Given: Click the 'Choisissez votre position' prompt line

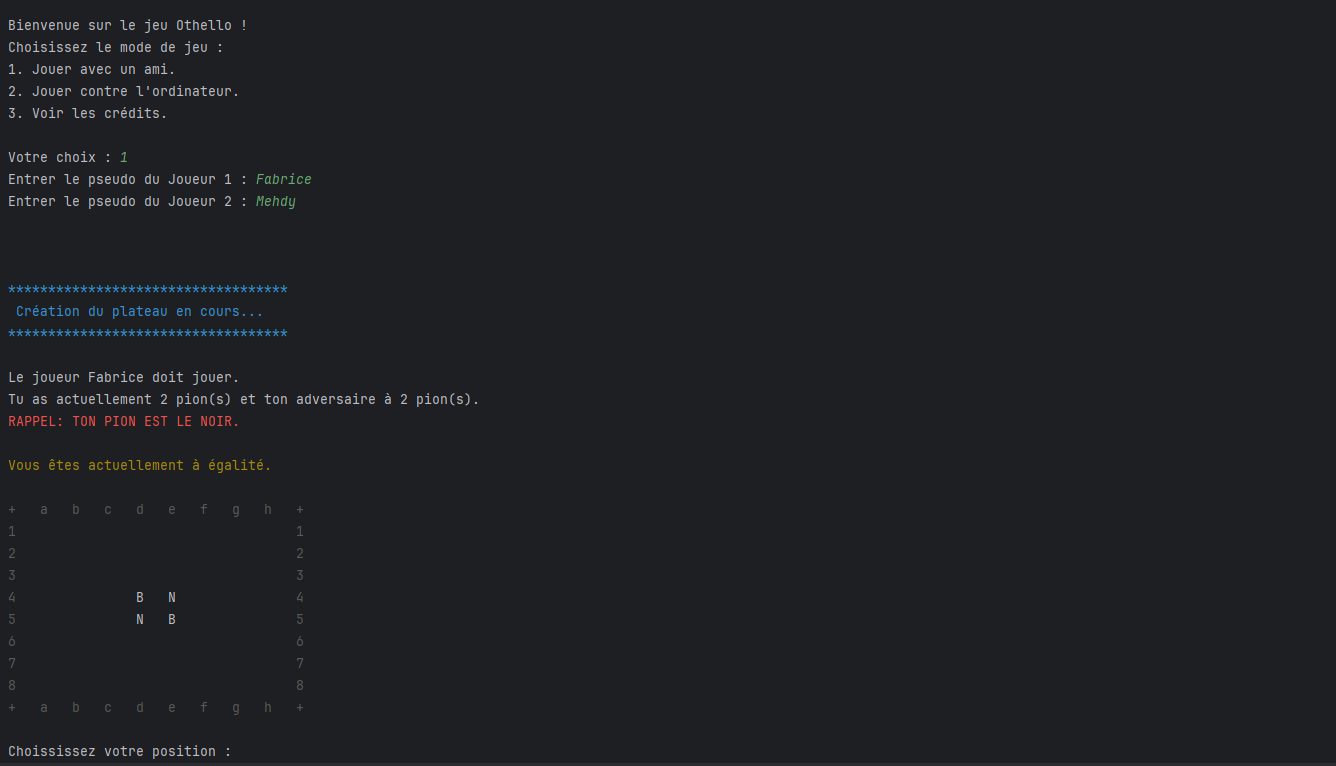Looking at the screenshot, I should (x=119, y=751).
